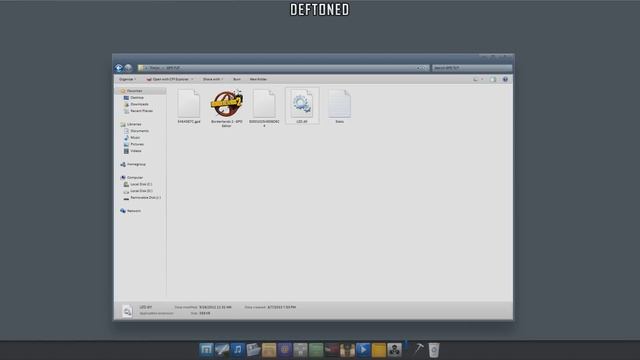Click the Explorer search box

(472, 68)
